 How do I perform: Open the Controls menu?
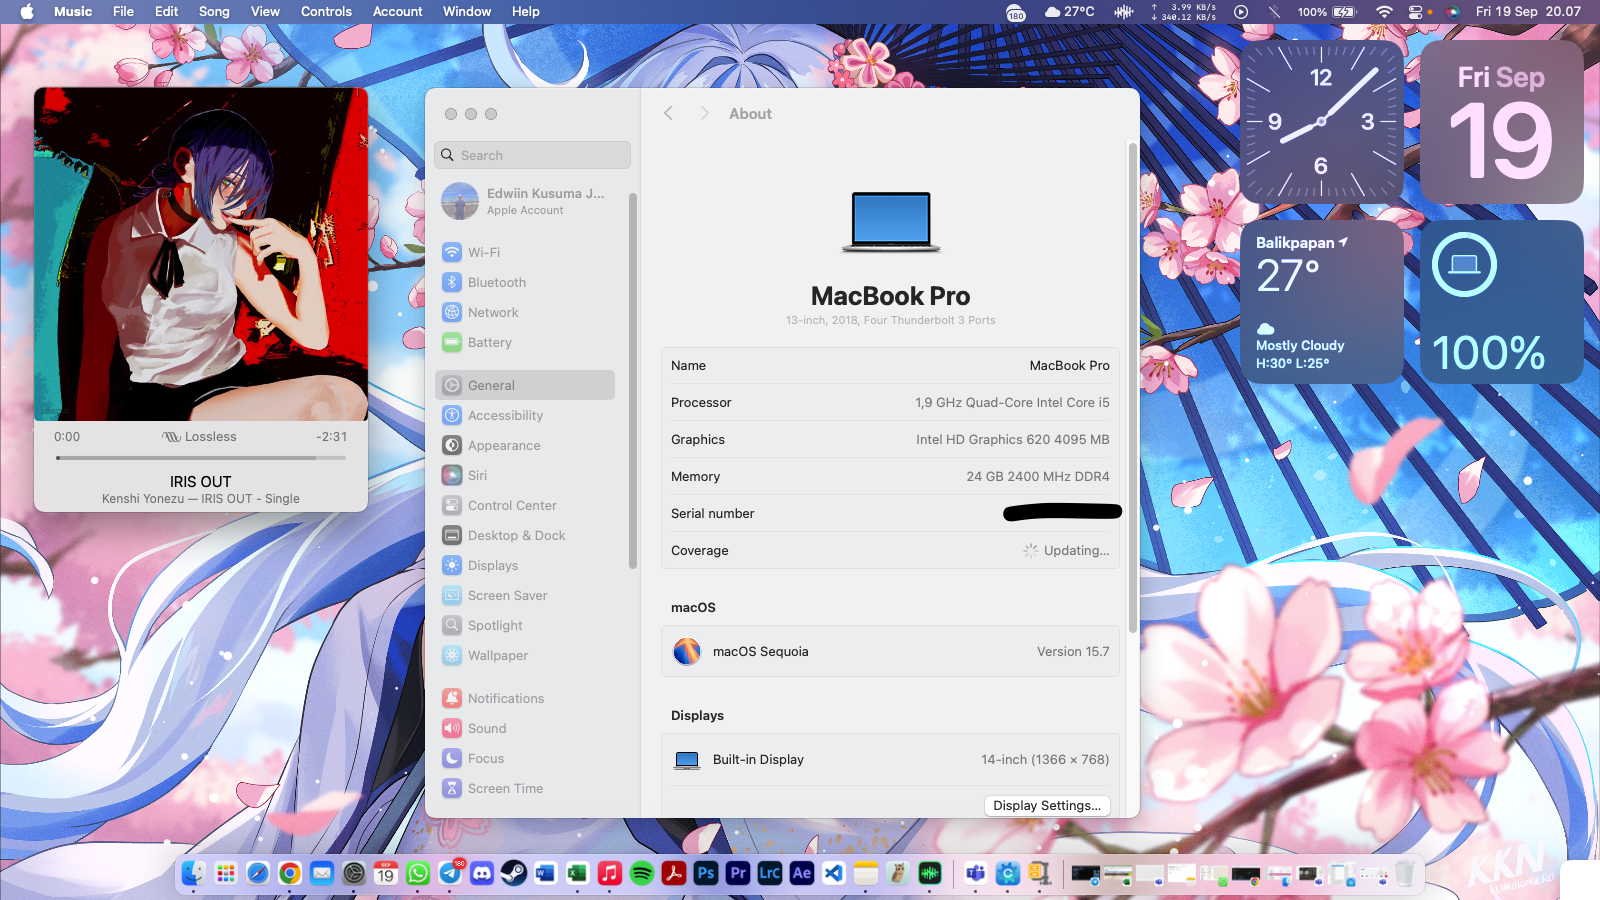click(x=326, y=12)
